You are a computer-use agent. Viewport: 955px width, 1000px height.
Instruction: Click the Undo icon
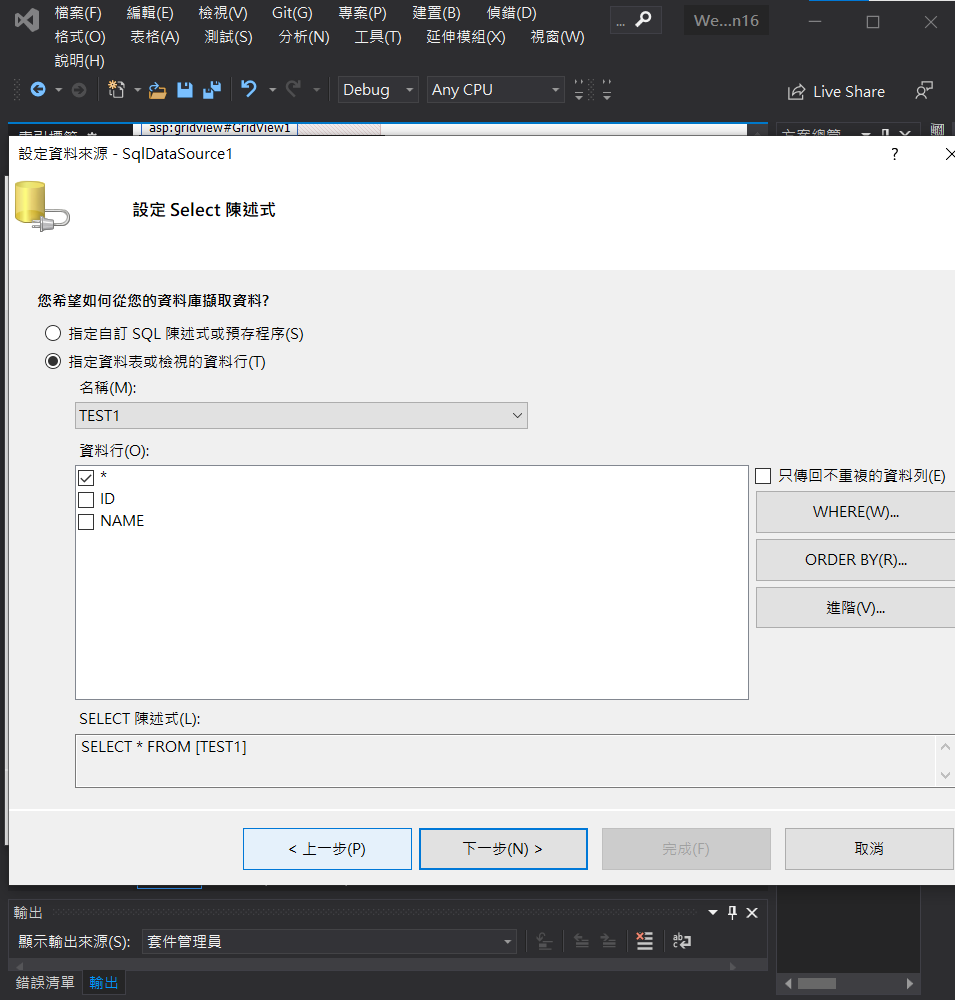click(249, 89)
